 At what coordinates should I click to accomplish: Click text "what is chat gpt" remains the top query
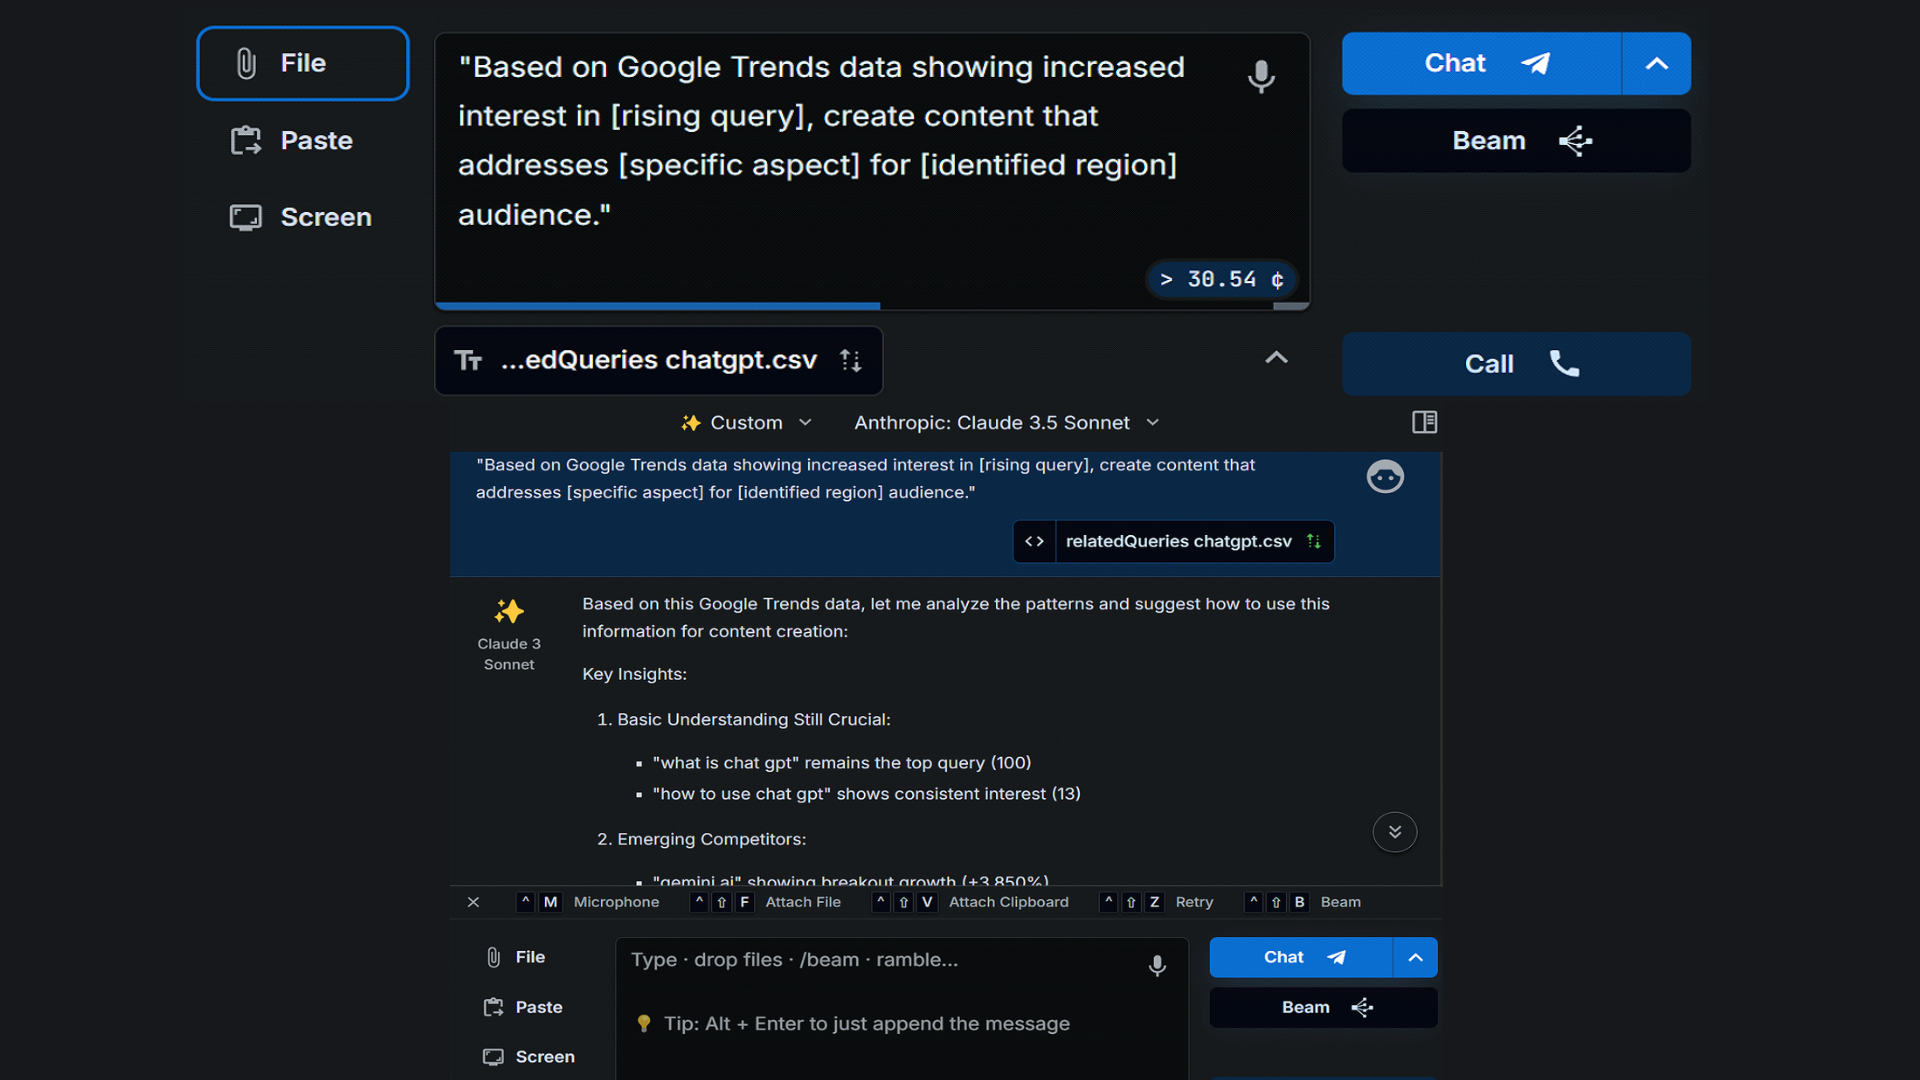click(842, 763)
